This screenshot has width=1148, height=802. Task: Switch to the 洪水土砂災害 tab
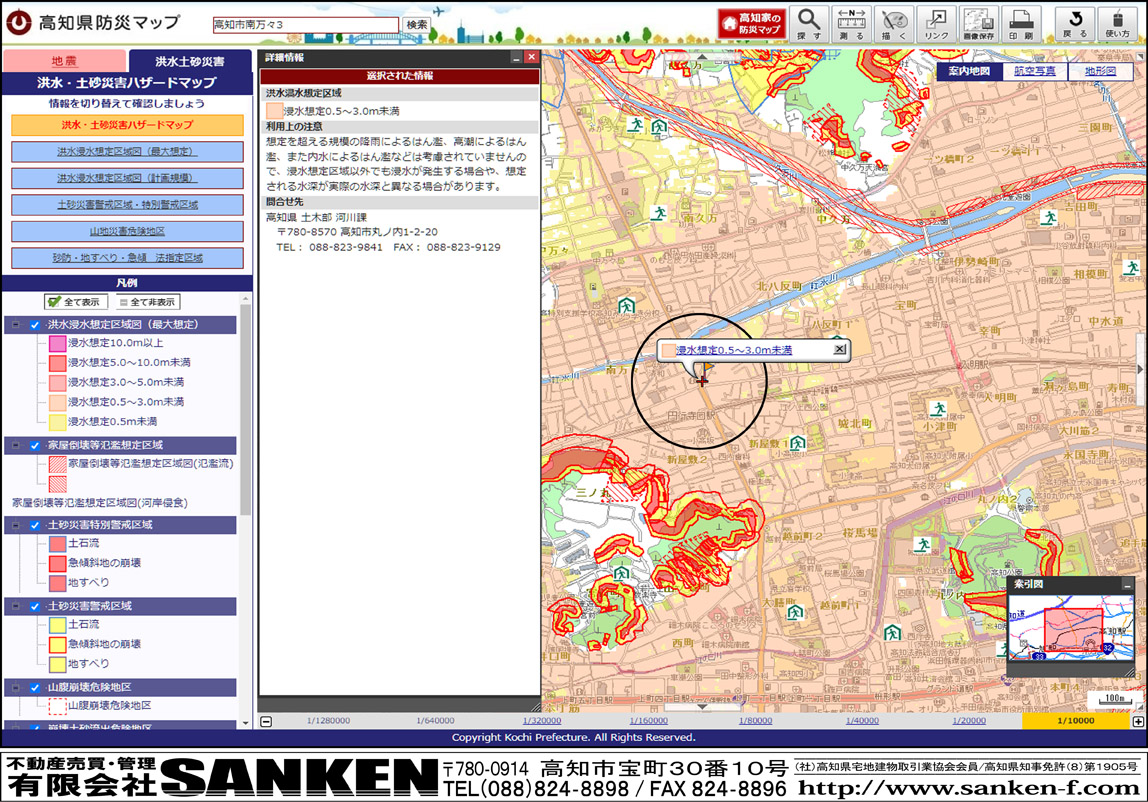pos(190,62)
